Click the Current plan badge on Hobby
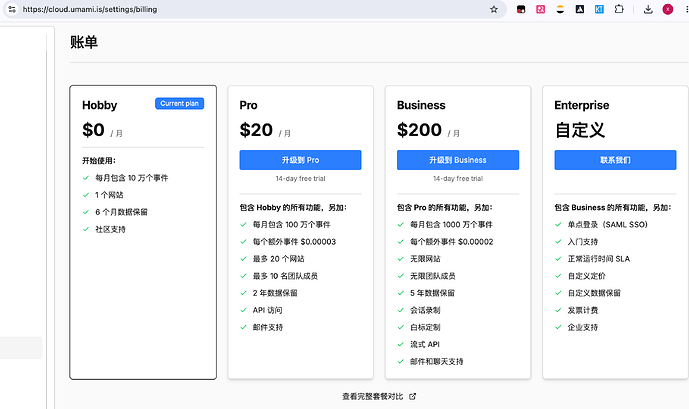The height and width of the screenshot is (409, 689). (x=179, y=103)
